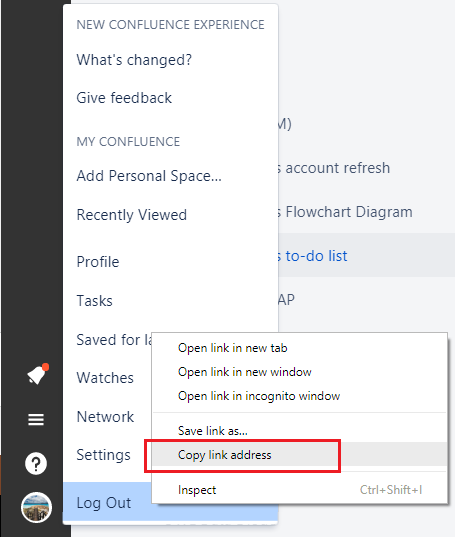Open the help question mark icon
This screenshot has height=537, width=455.
pos(36,464)
